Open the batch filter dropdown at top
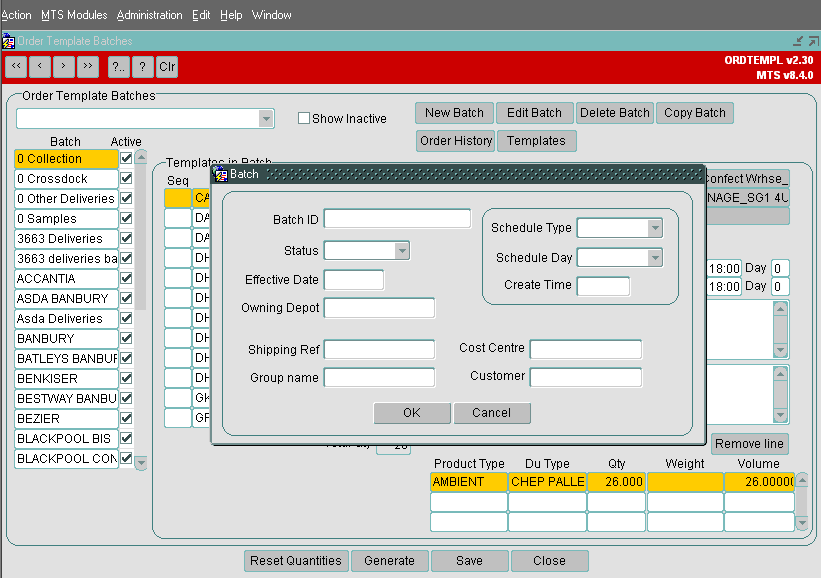Viewport: 821px width, 578px height. pyautogui.click(x=266, y=119)
